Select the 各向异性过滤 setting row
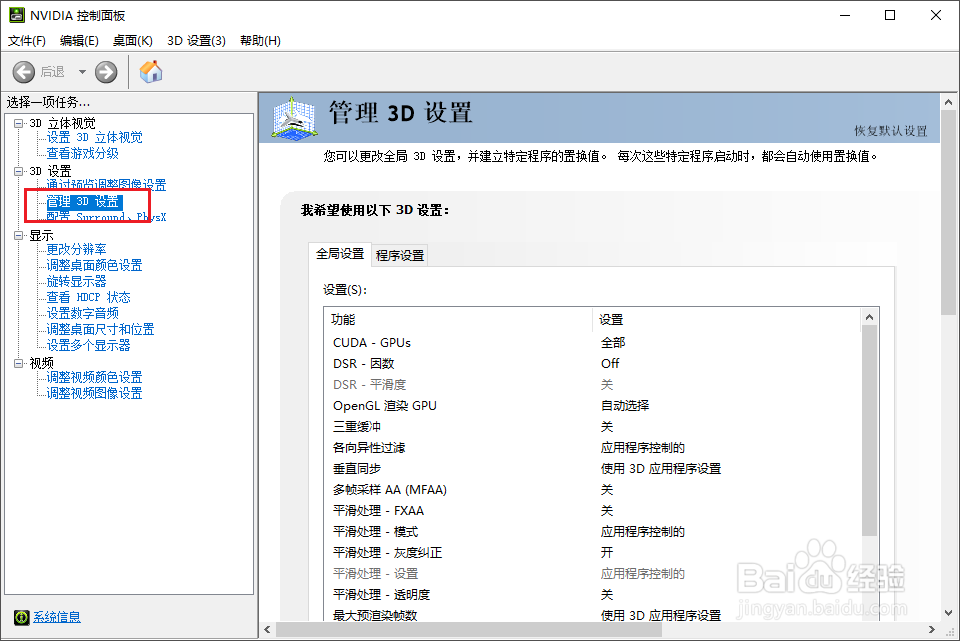 click(592, 448)
